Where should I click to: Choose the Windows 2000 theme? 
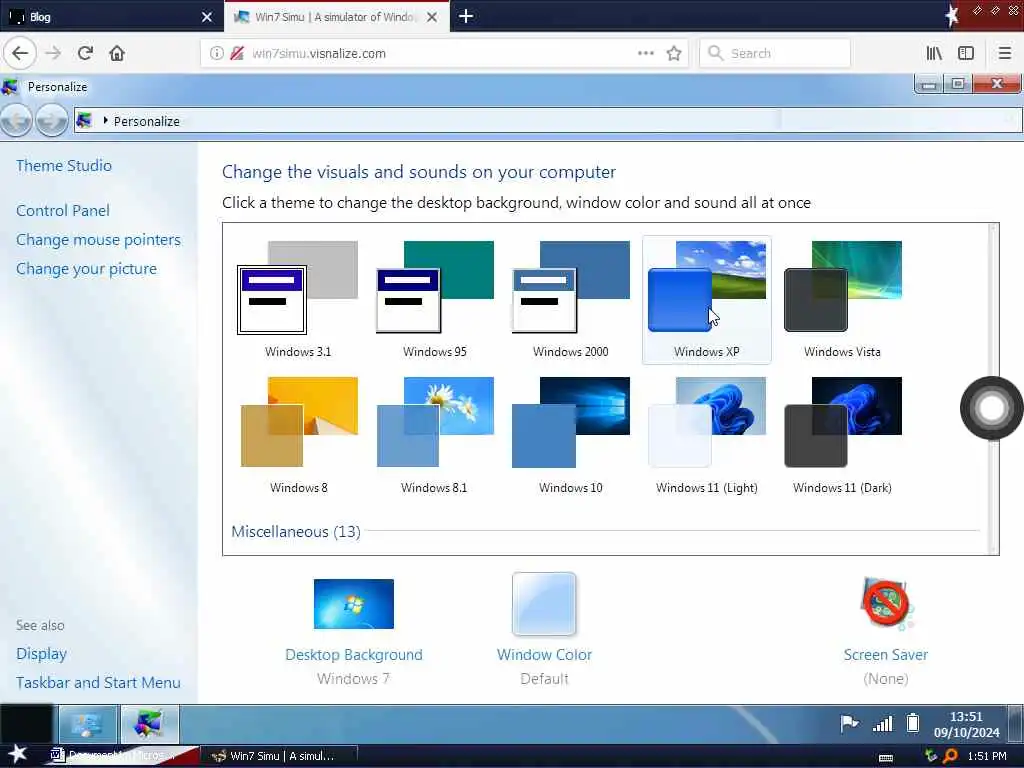[x=570, y=299]
